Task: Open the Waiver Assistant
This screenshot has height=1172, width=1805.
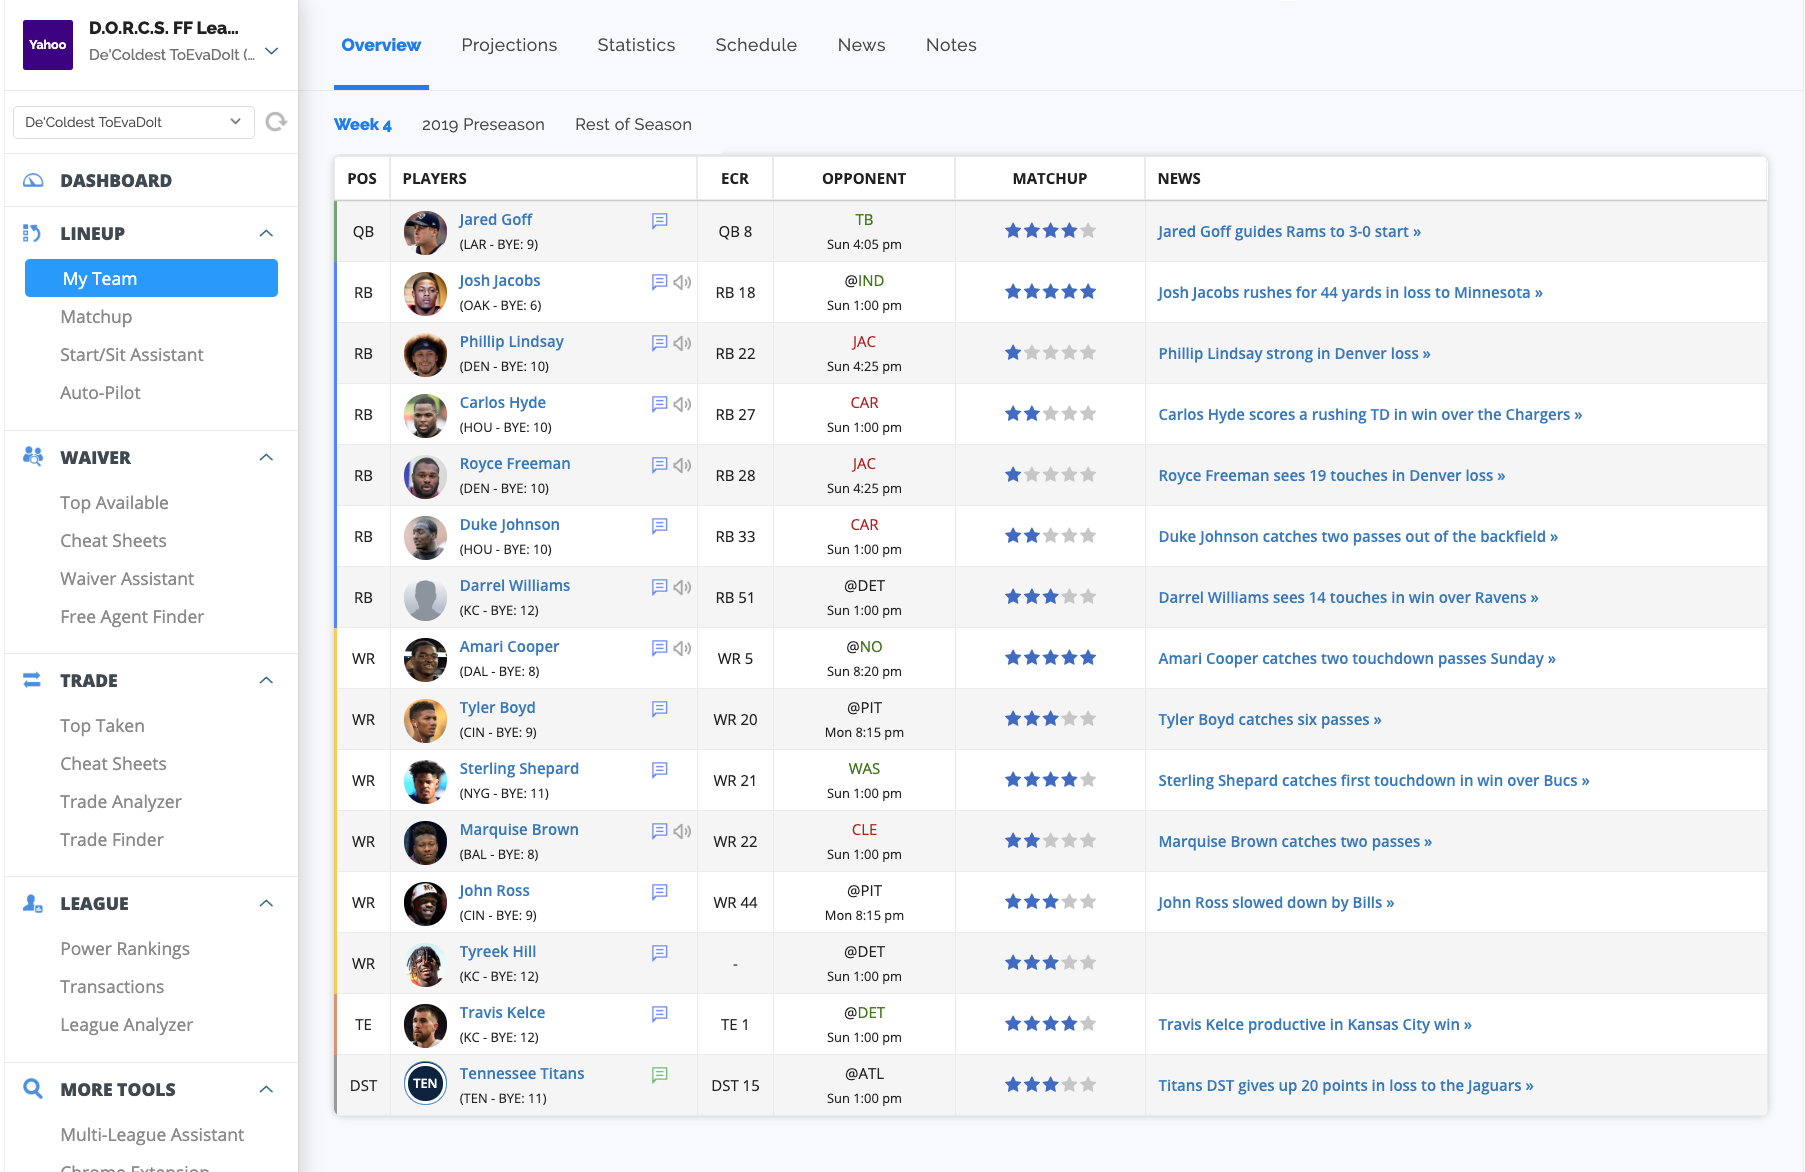Action: click(x=127, y=579)
